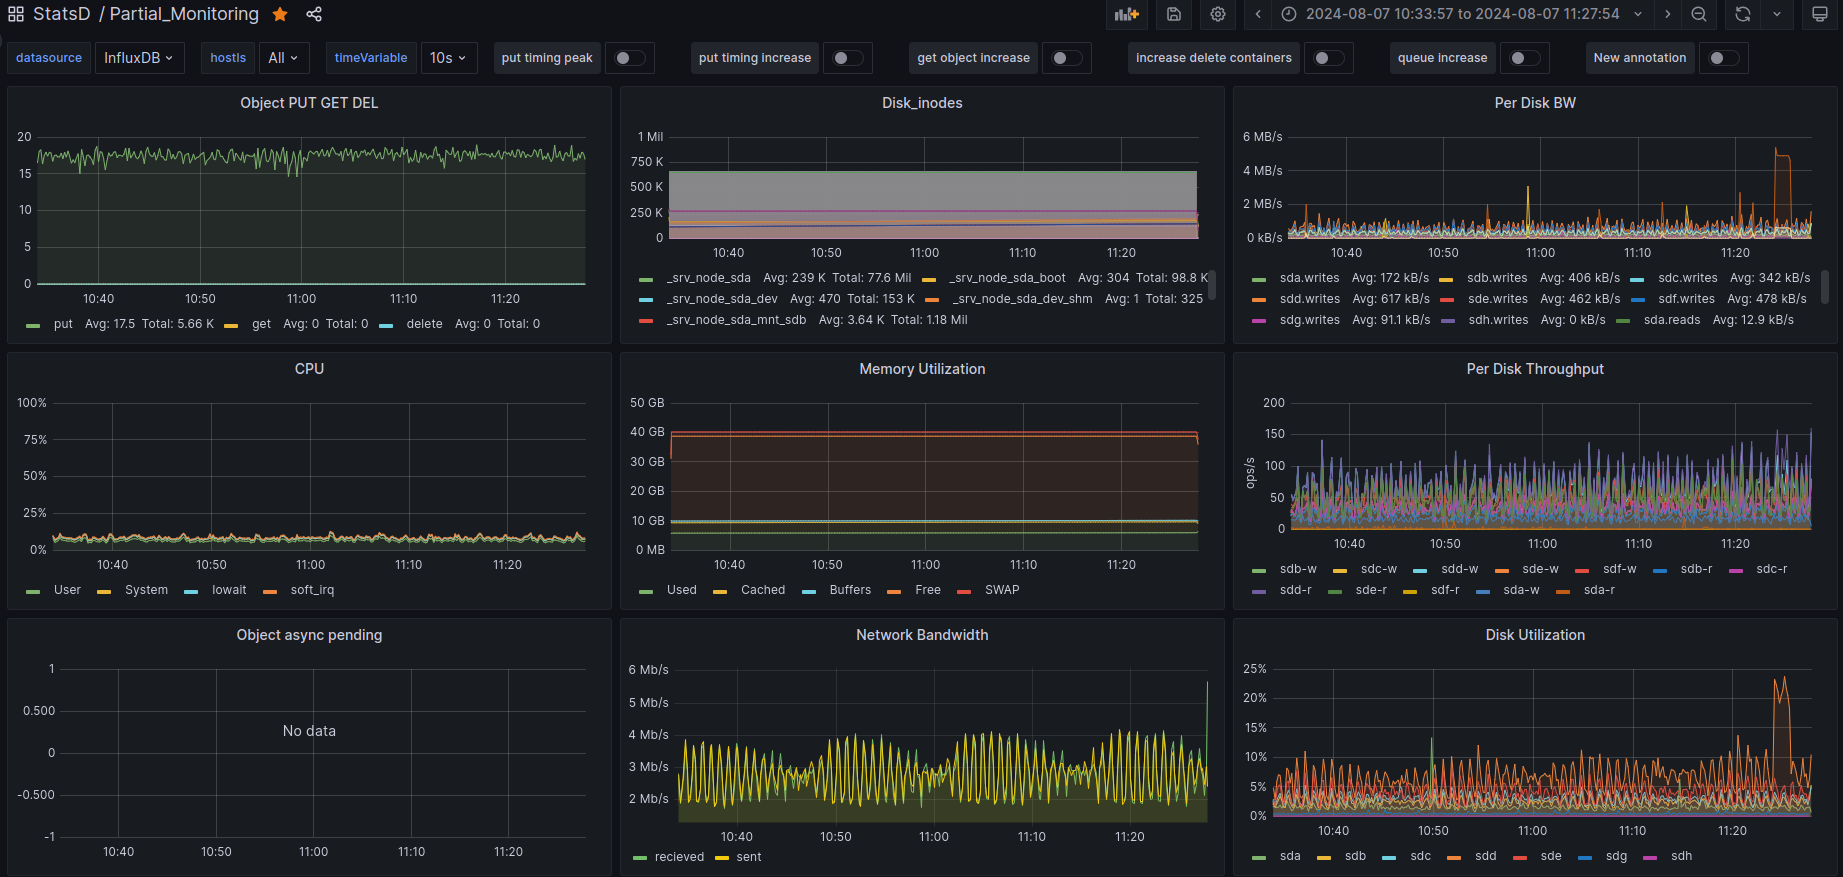Click the StatsD folder breadcrumb link
Viewport: 1843px width, 877px height.
pyautogui.click(x=61, y=14)
